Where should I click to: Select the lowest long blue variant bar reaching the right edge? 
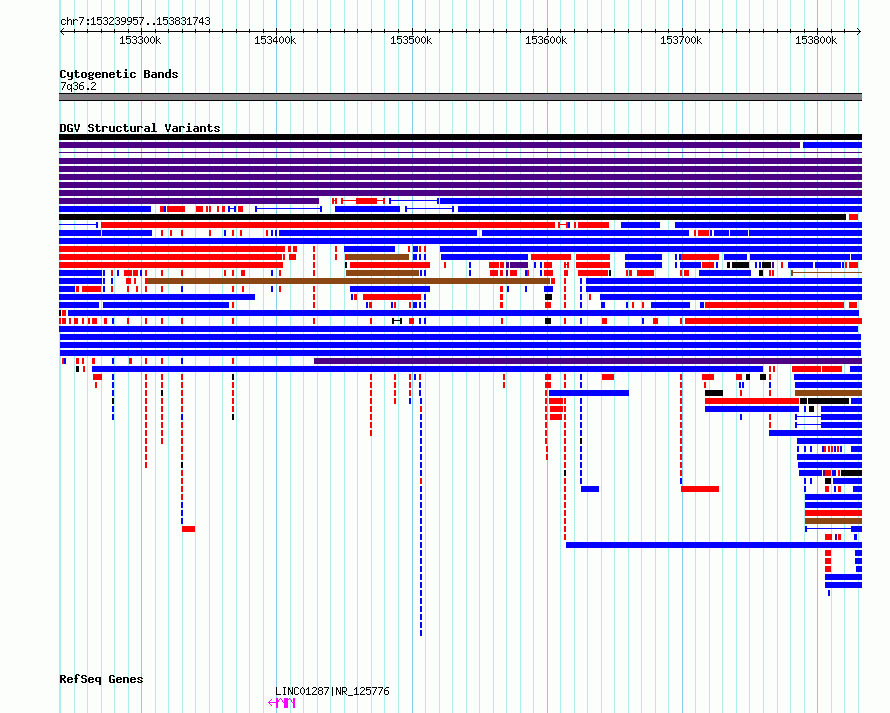coord(714,545)
